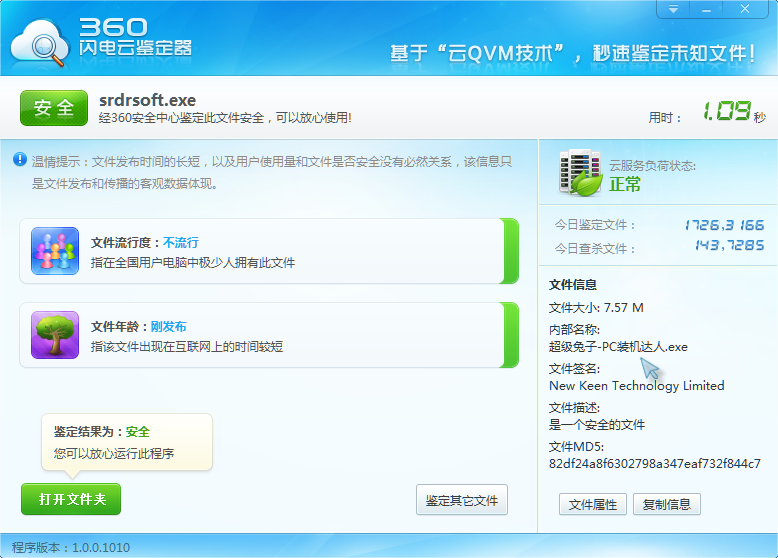This screenshot has height=558, width=778.
Task: Click the 刚发布 file age value
Action: click(x=169, y=326)
